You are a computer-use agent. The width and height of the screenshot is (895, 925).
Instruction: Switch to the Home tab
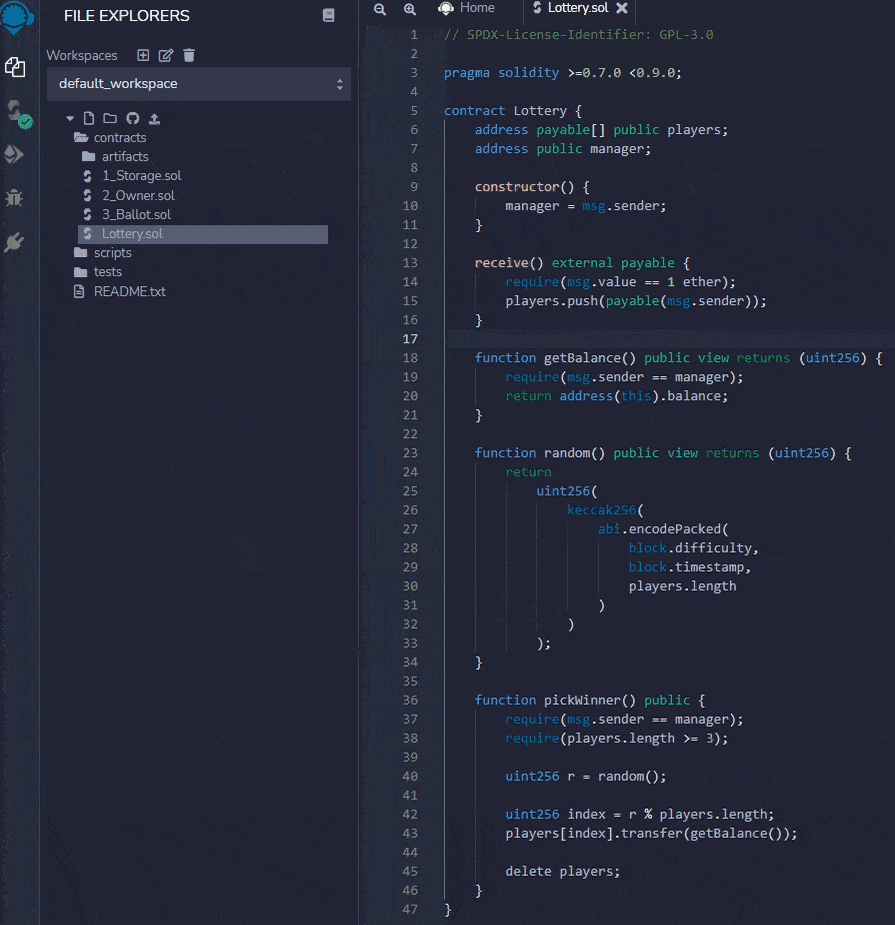(467, 8)
